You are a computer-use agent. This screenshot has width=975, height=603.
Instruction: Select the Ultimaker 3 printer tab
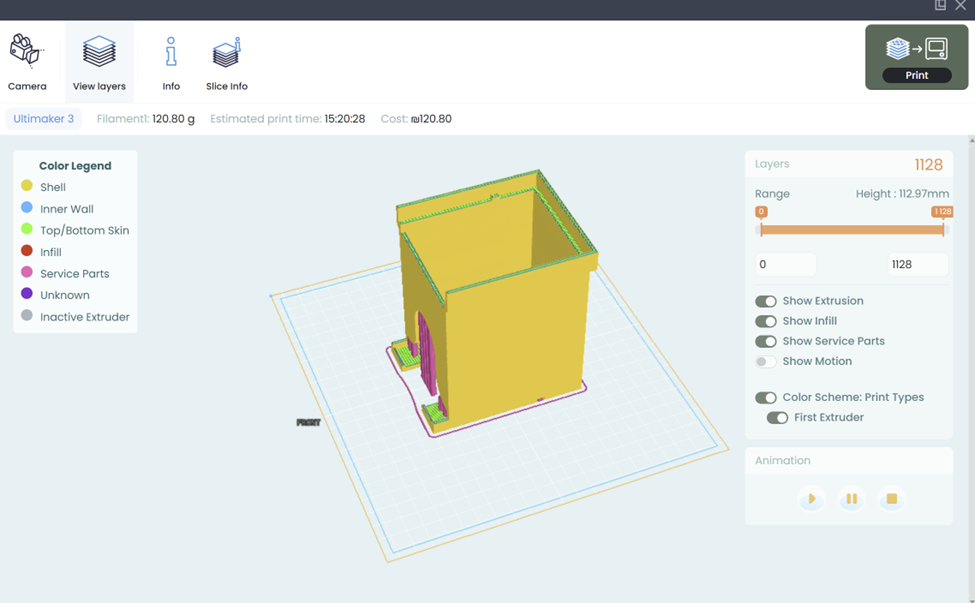pos(44,119)
